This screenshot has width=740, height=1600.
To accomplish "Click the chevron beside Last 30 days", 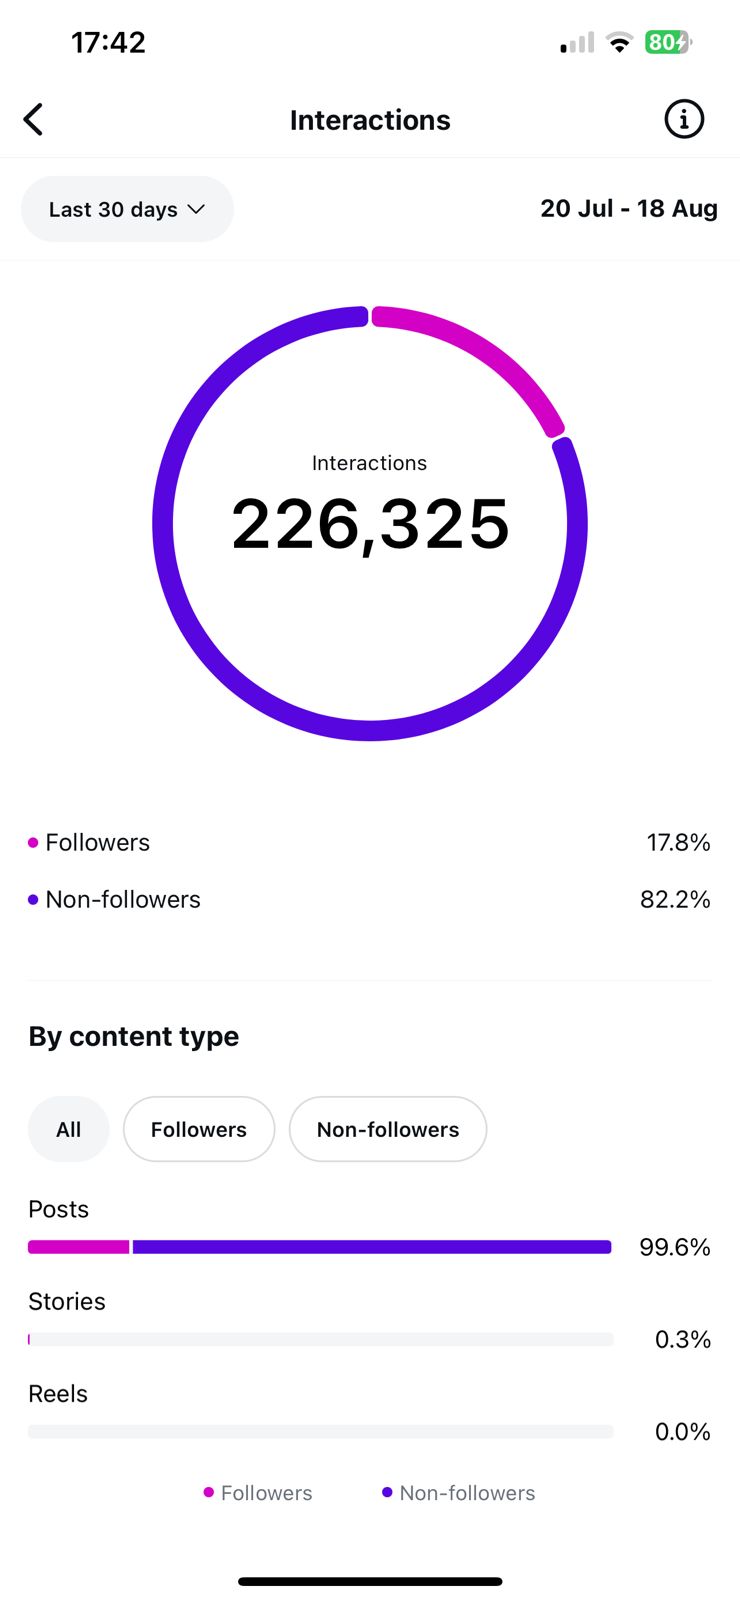I will tap(197, 209).
